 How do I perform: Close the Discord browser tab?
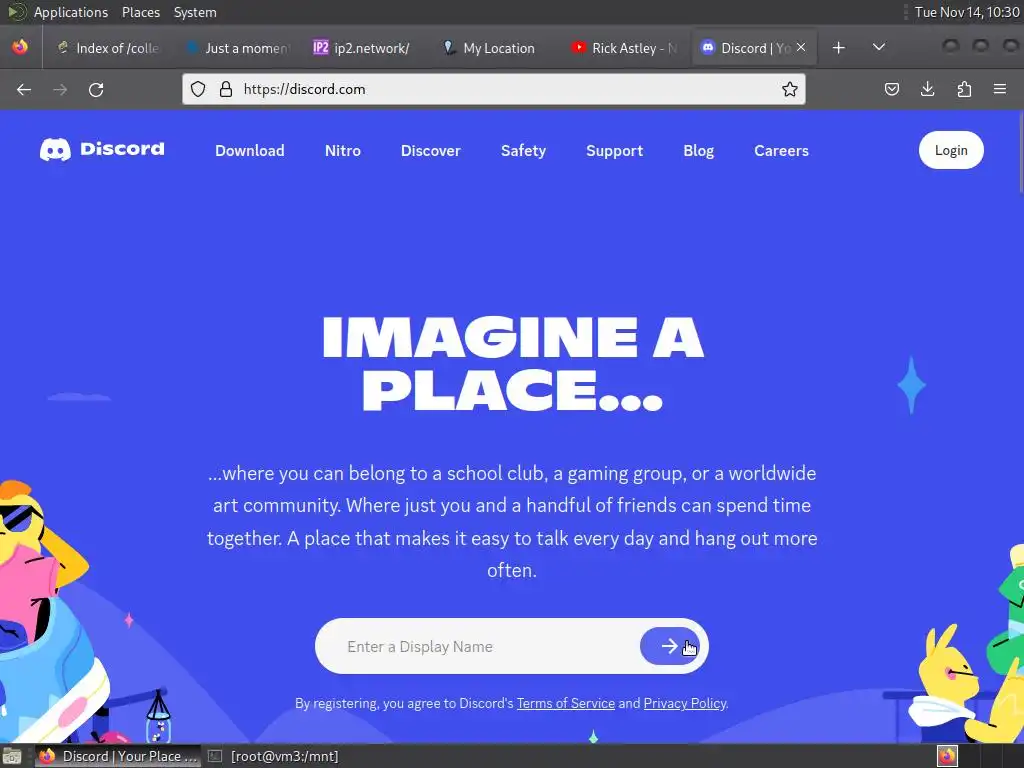coord(801,48)
